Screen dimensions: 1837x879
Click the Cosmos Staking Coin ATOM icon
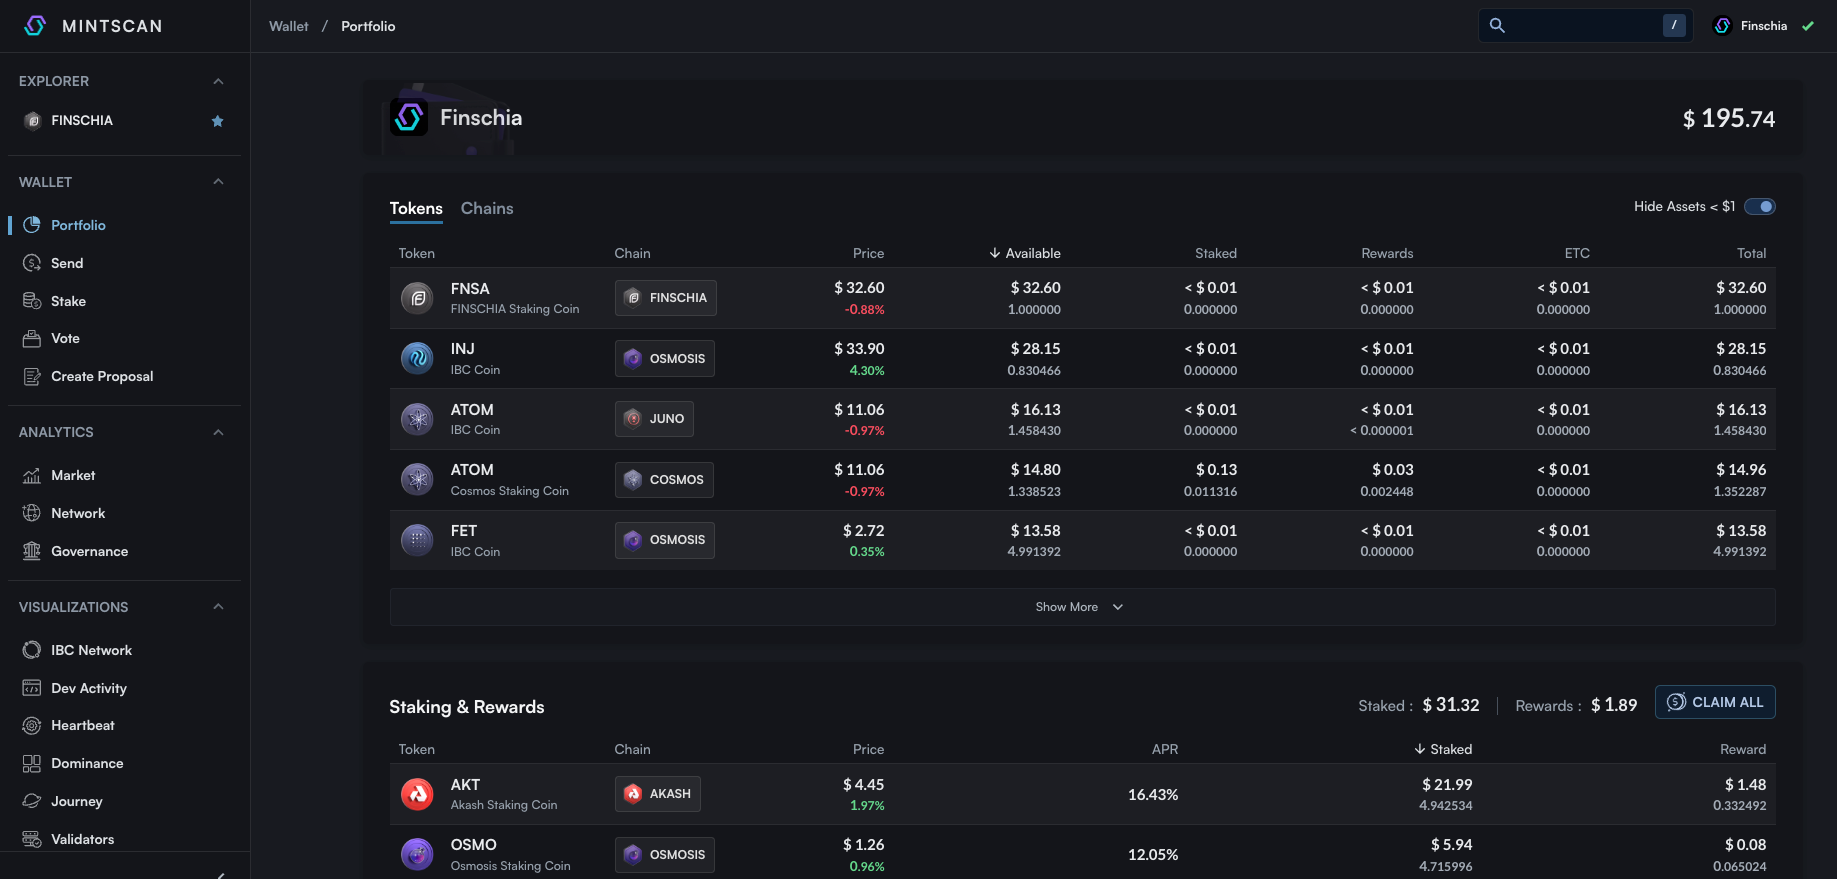pos(417,480)
